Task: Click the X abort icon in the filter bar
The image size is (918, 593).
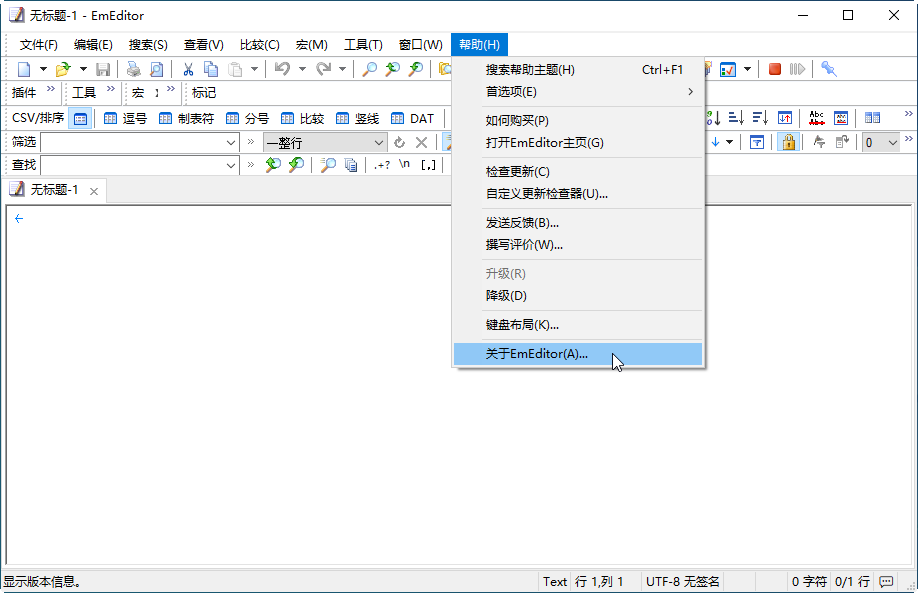Action: click(x=421, y=142)
